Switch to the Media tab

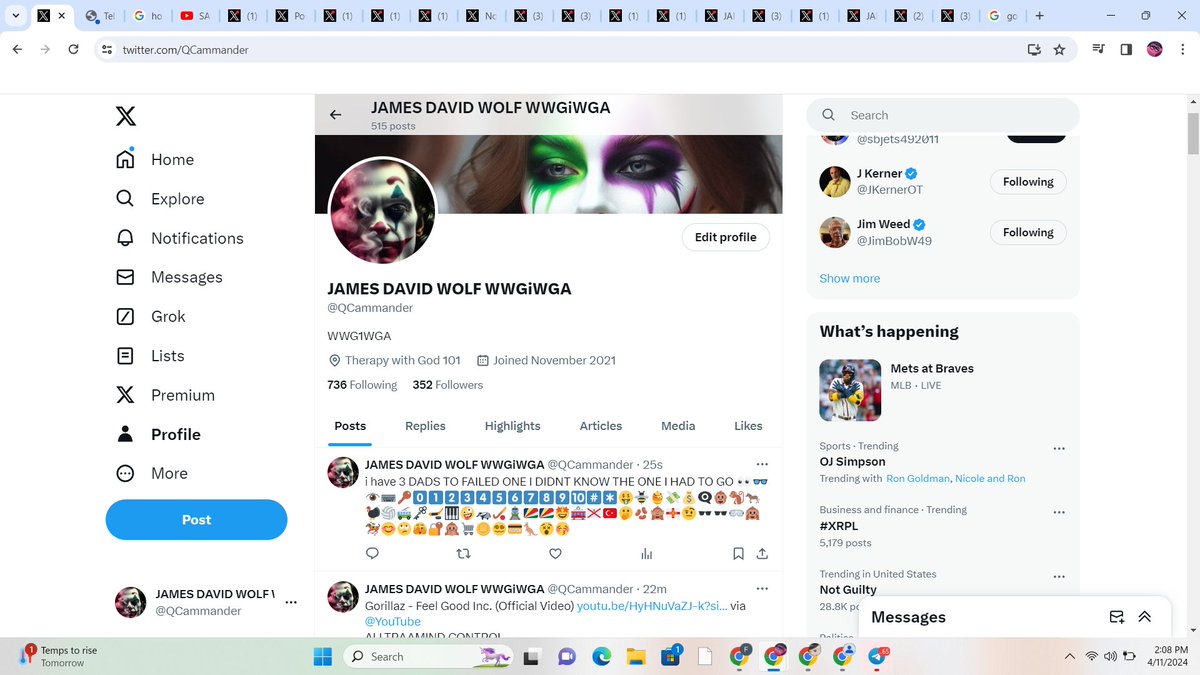pos(678,426)
